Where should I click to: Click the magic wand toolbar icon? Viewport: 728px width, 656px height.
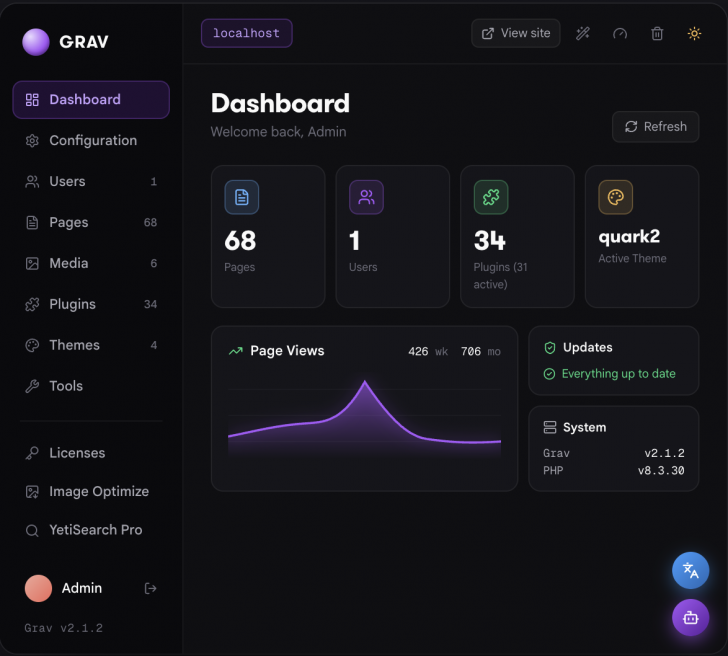pyautogui.click(x=583, y=33)
